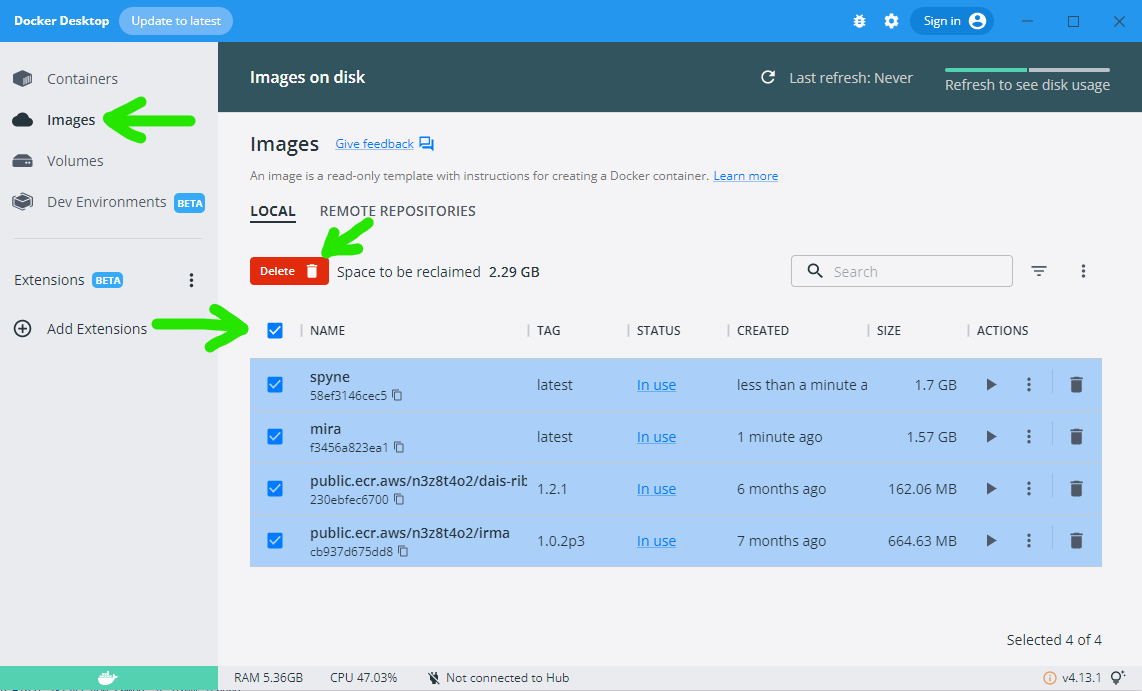Go to Volumes in the sidebar
The height and width of the screenshot is (691, 1142).
75,161
